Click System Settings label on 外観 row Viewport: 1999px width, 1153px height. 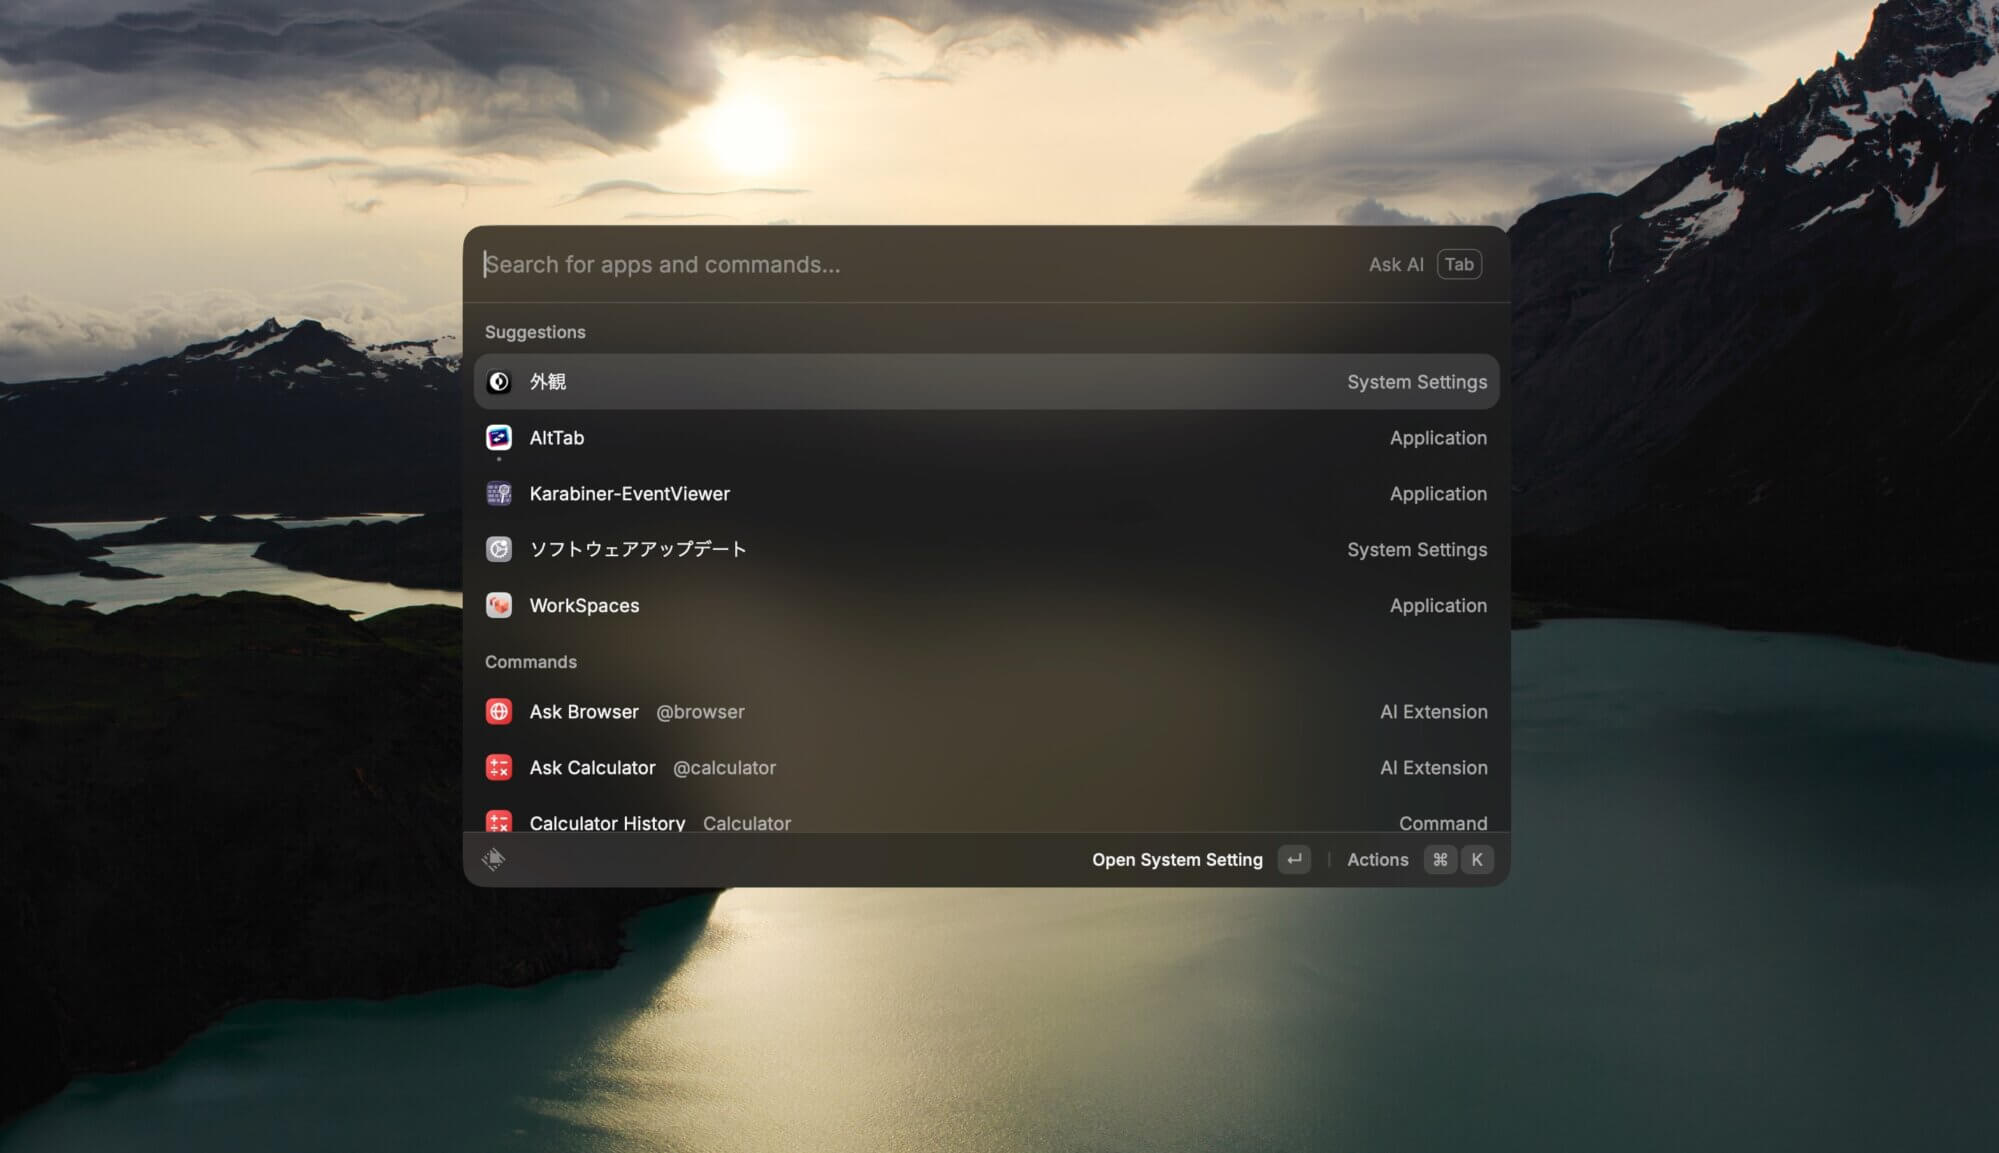point(1417,382)
